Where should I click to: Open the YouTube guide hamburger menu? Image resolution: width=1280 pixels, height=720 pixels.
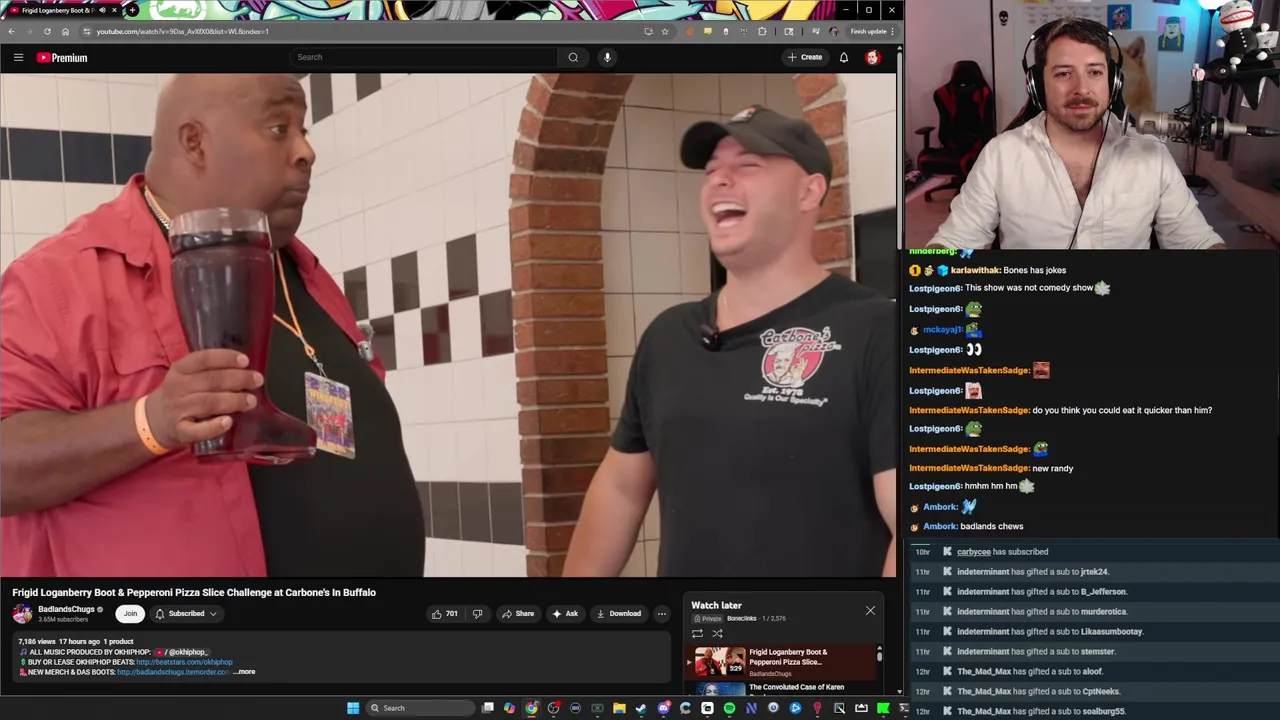18,57
